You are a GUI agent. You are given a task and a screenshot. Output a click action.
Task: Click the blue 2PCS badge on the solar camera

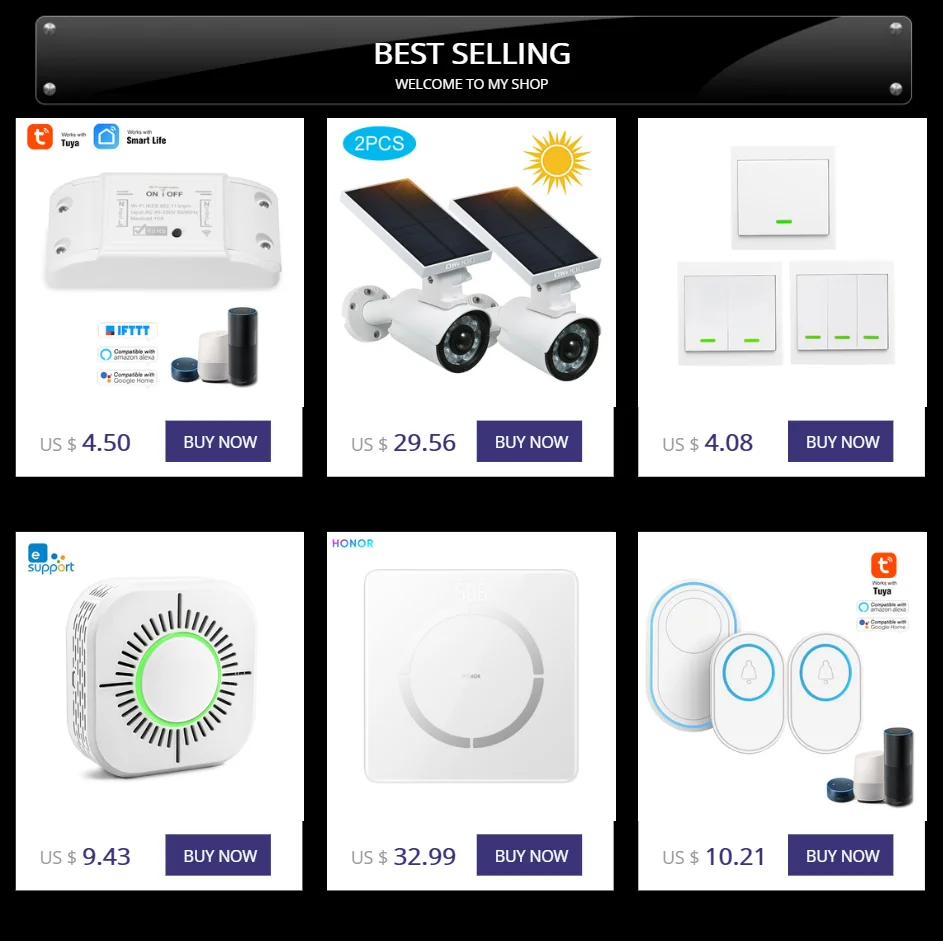coord(379,144)
